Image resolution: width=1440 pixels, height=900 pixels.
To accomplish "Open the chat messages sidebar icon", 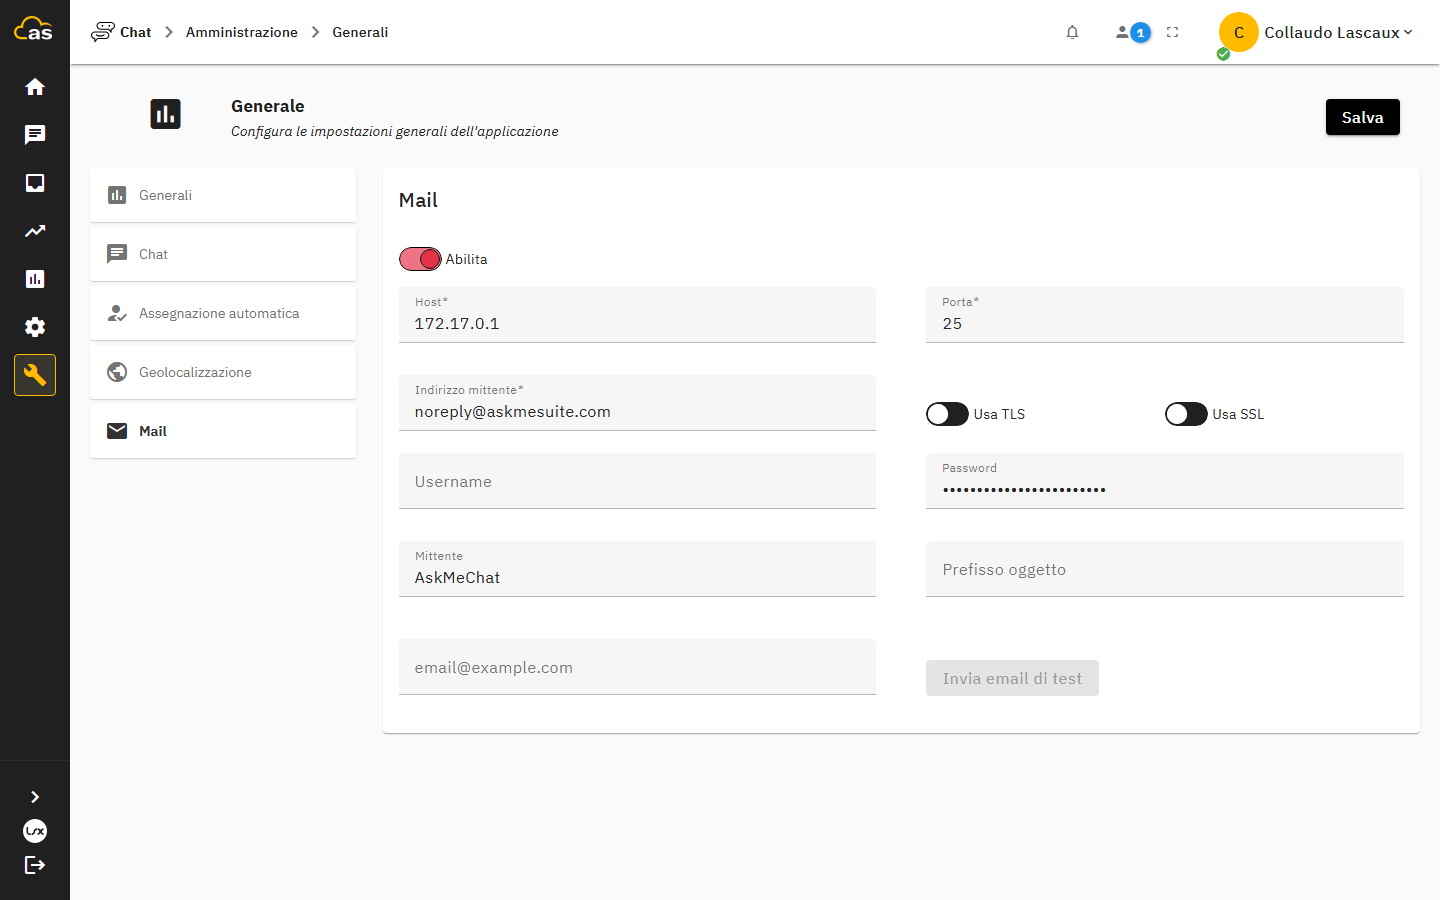I will [x=35, y=135].
